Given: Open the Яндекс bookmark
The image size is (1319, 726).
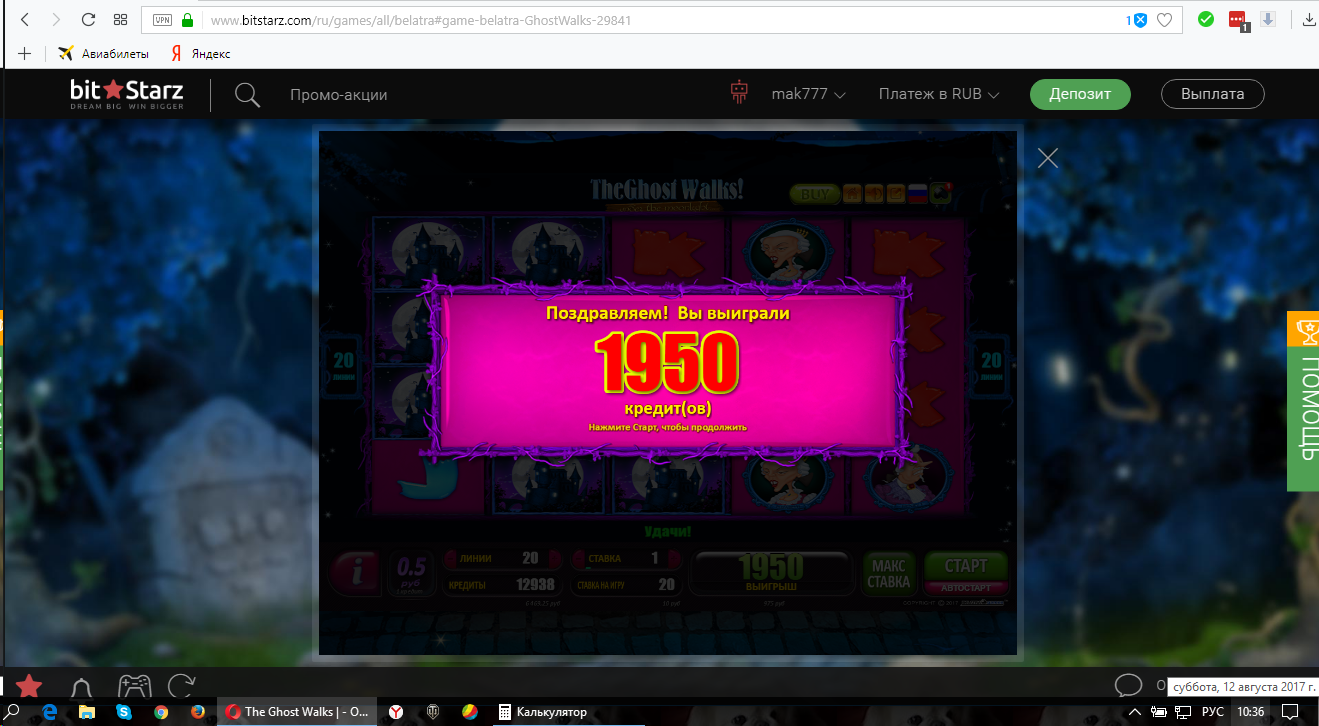Looking at the screenshot, I should (x=201, y=54).
